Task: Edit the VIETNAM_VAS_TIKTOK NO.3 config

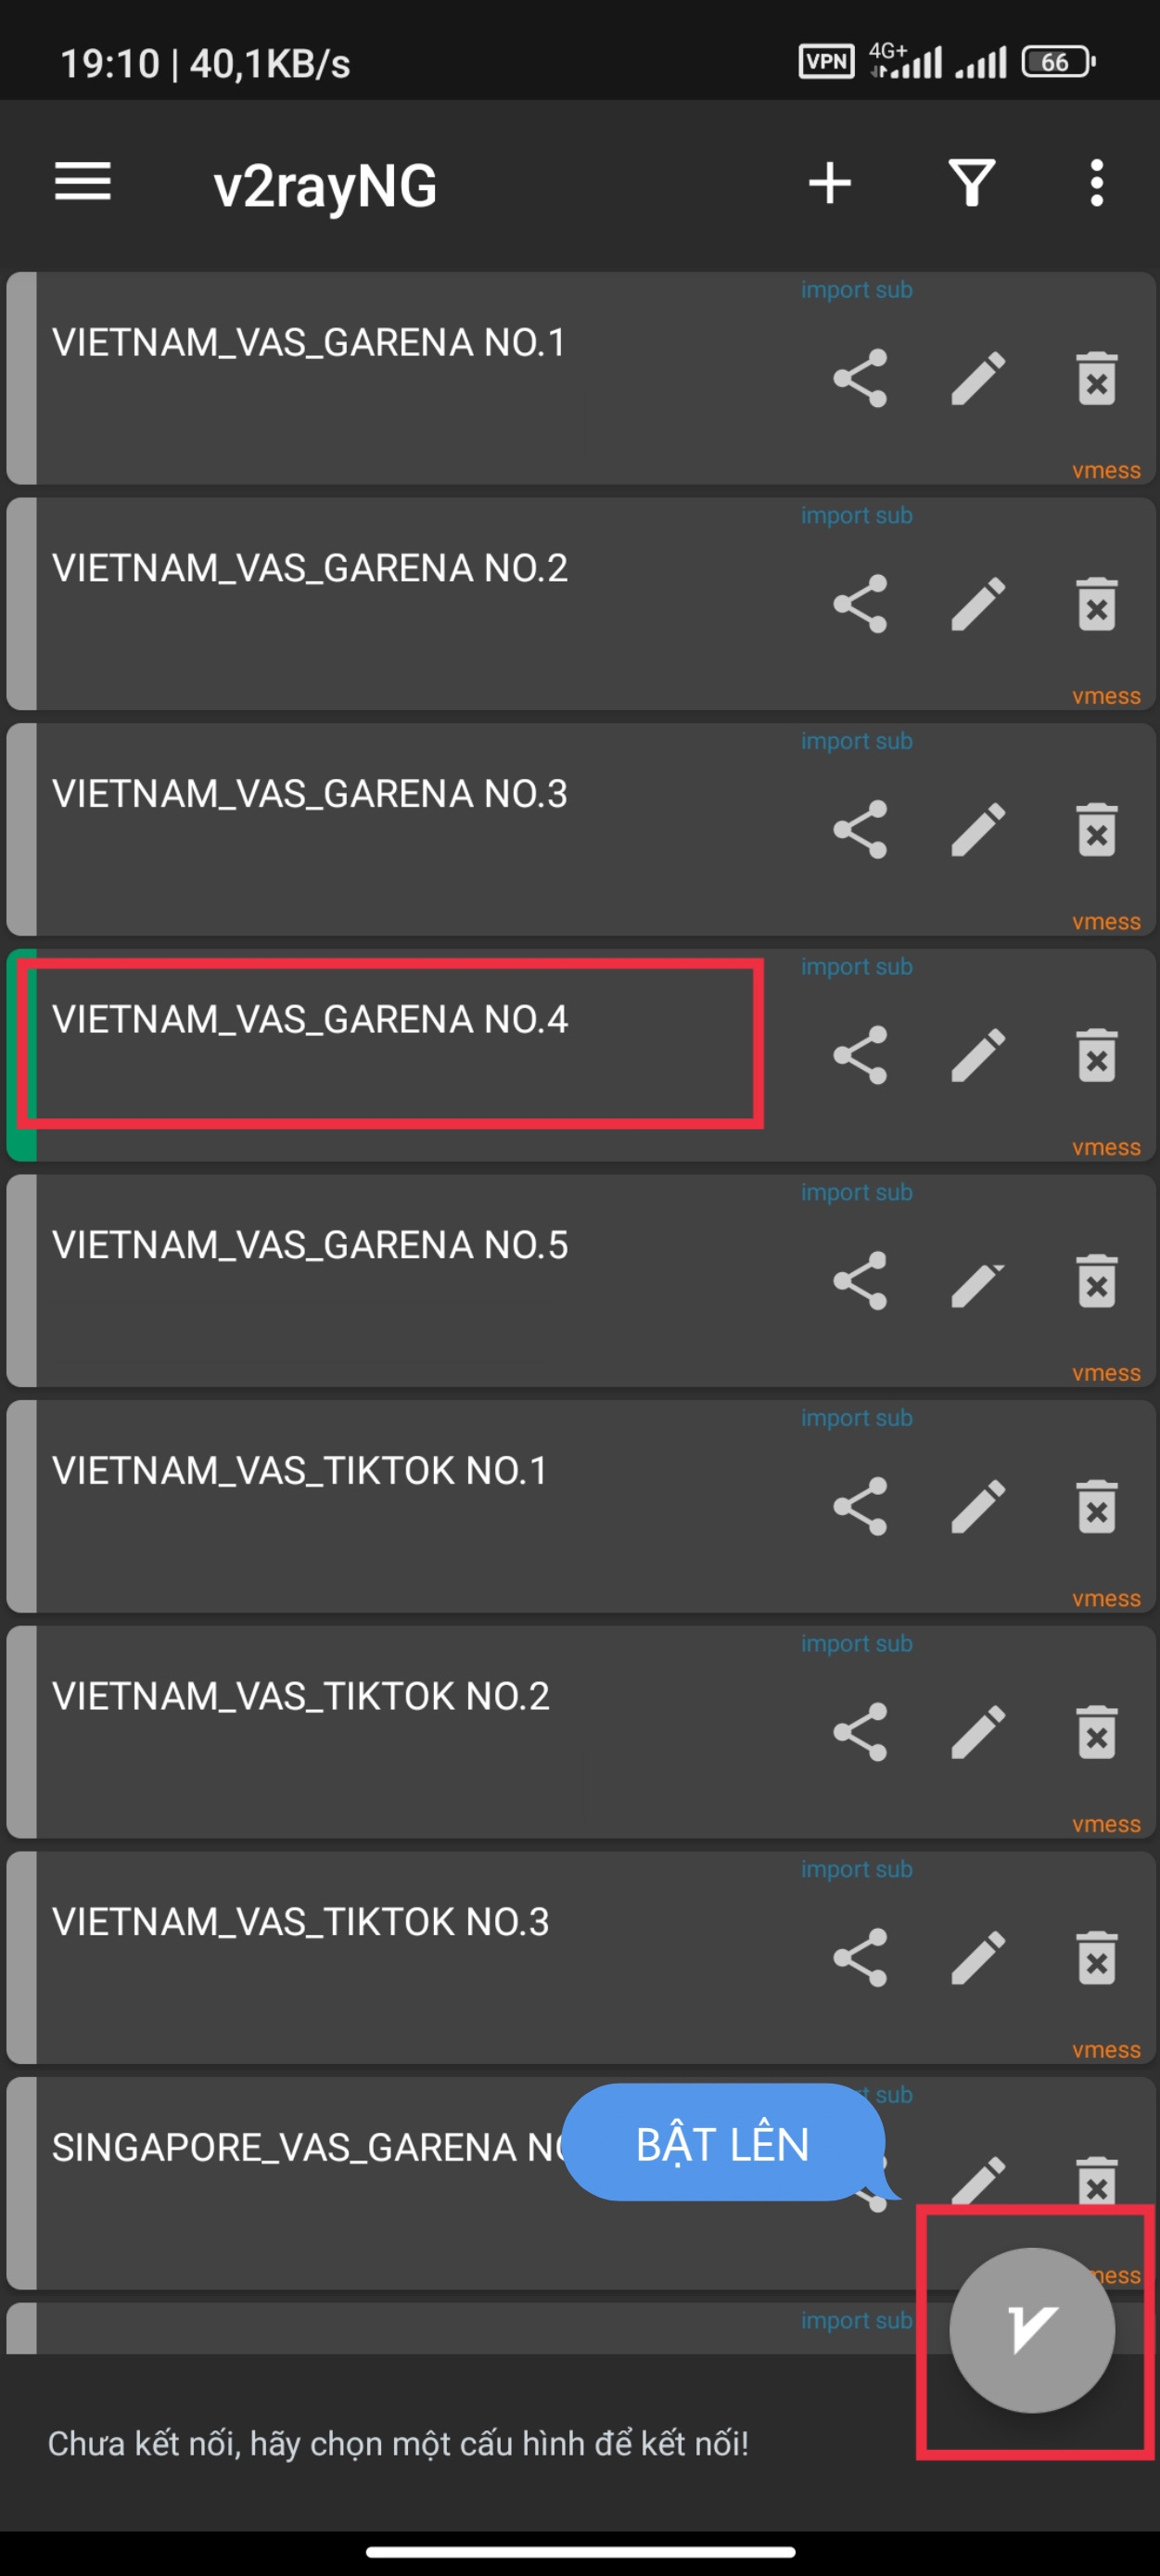Action: pos(977,1958)
